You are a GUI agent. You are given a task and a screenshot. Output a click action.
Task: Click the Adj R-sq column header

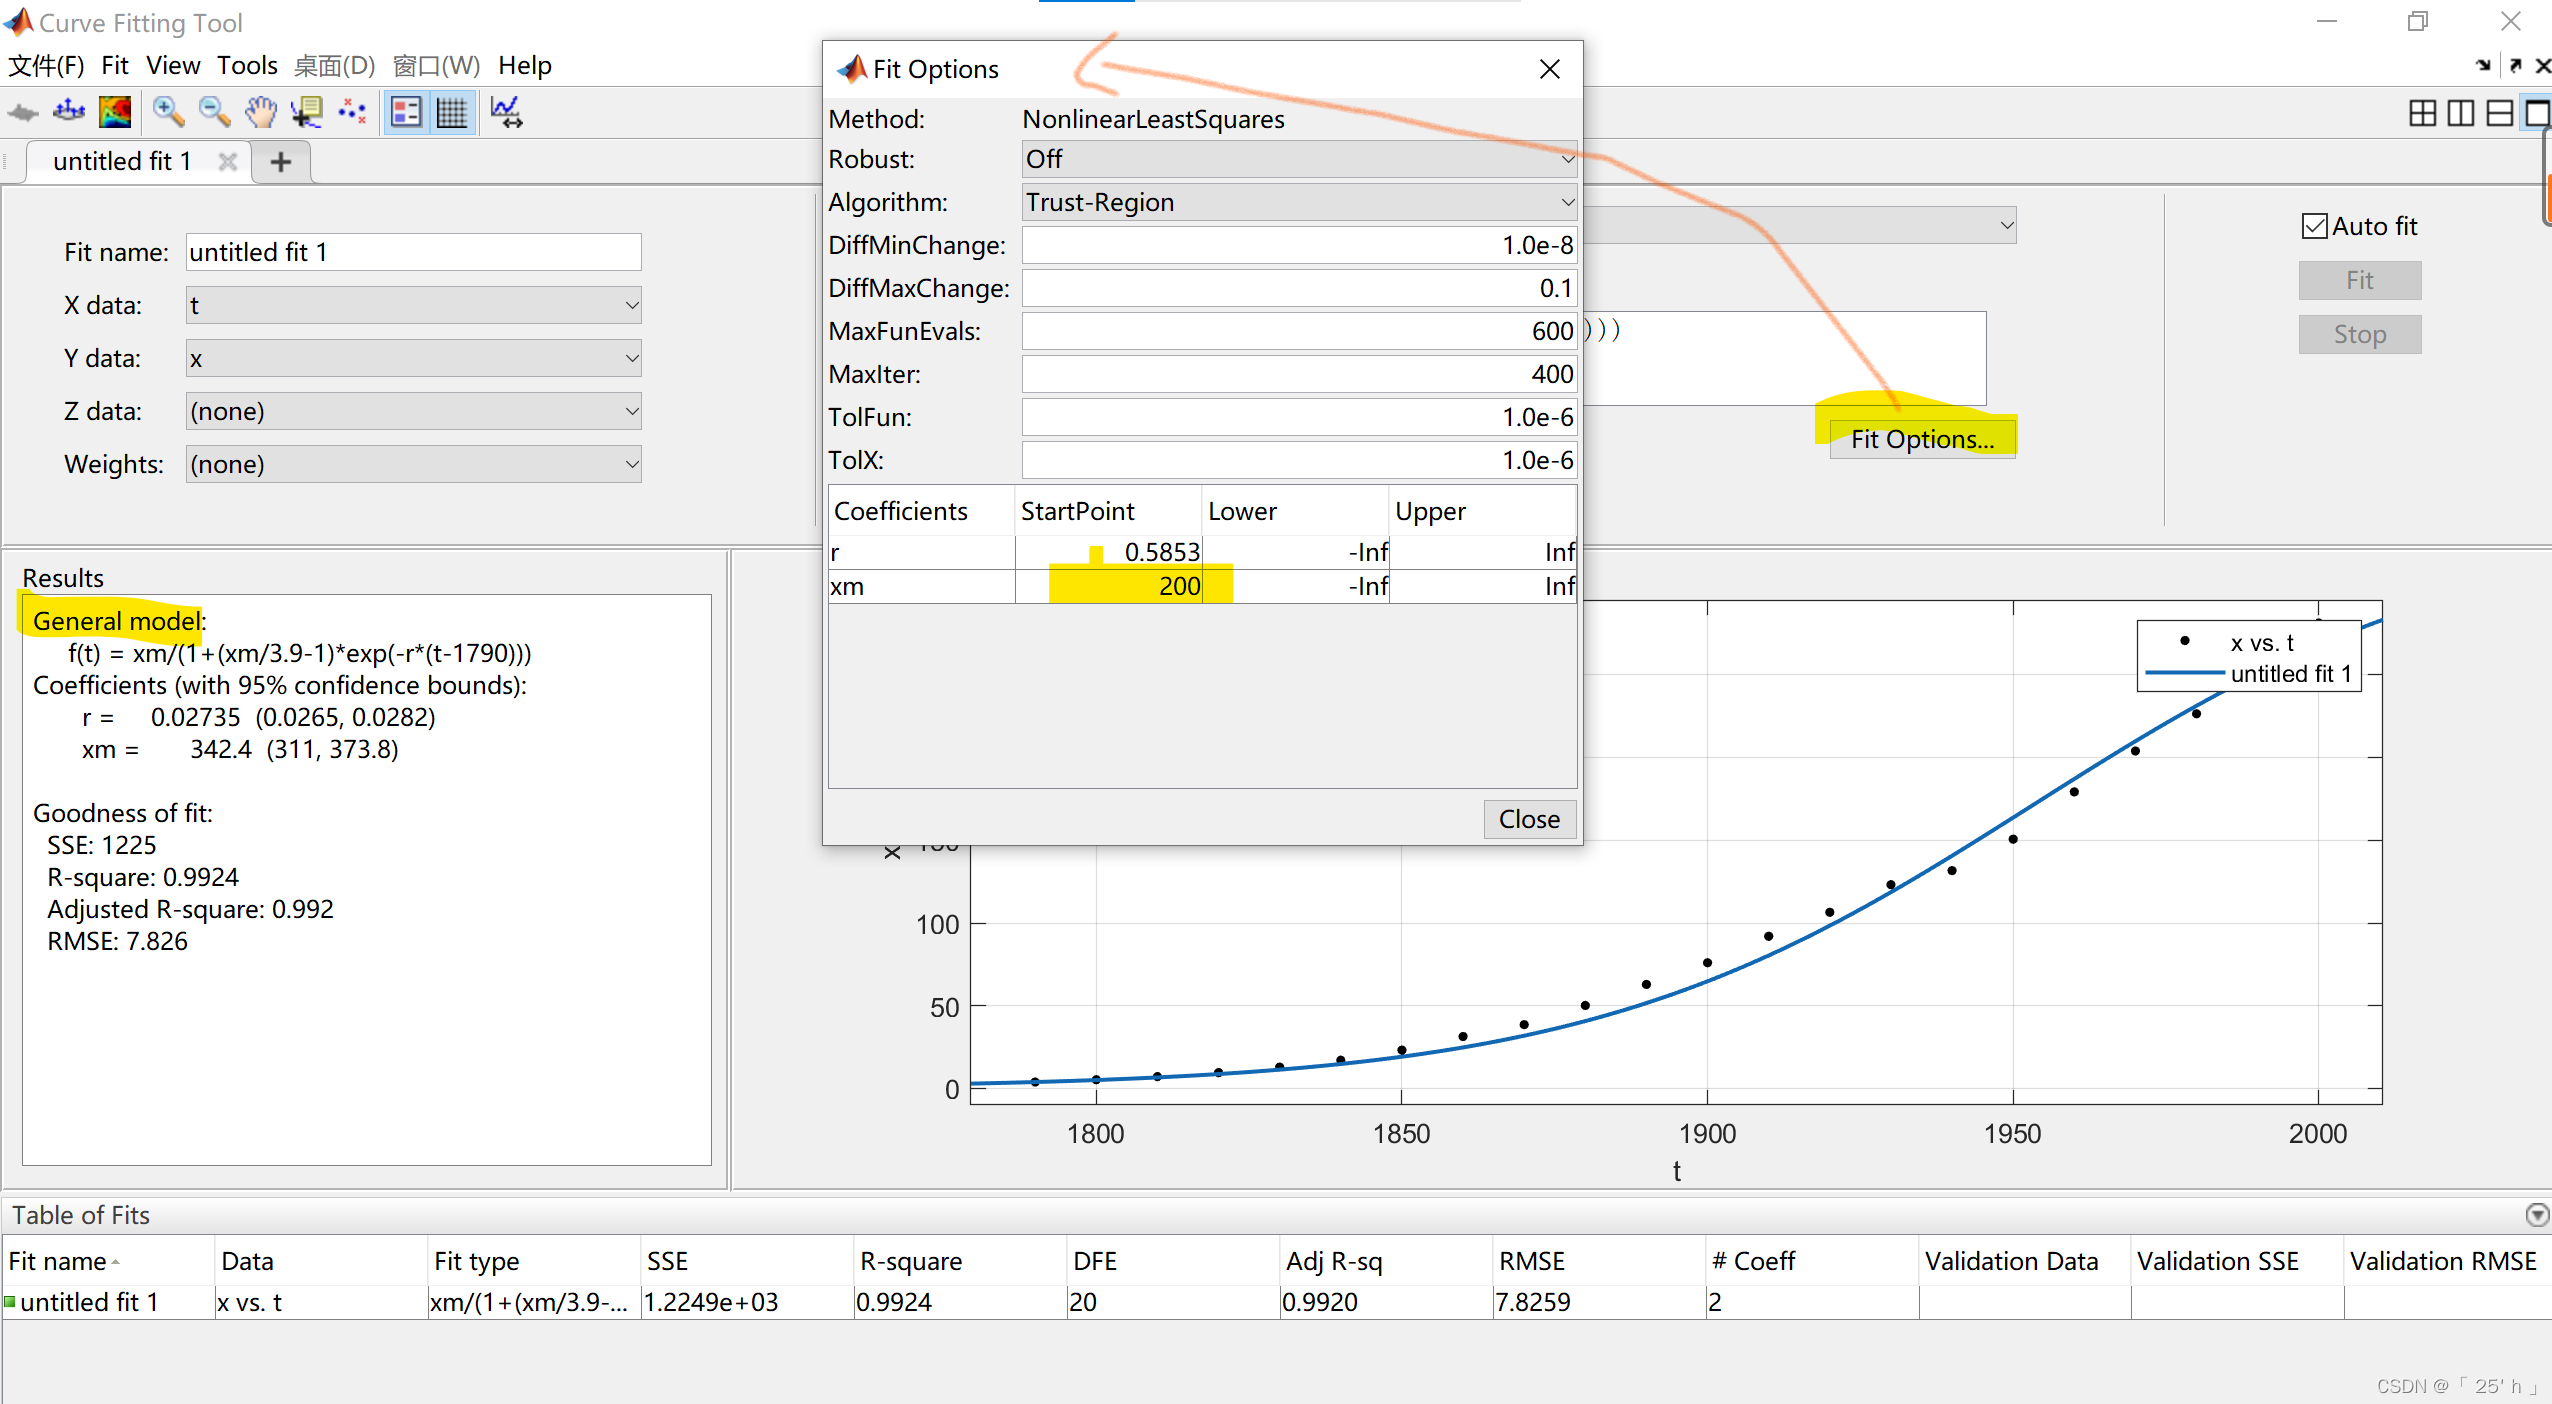[x=1385, y=1261]
